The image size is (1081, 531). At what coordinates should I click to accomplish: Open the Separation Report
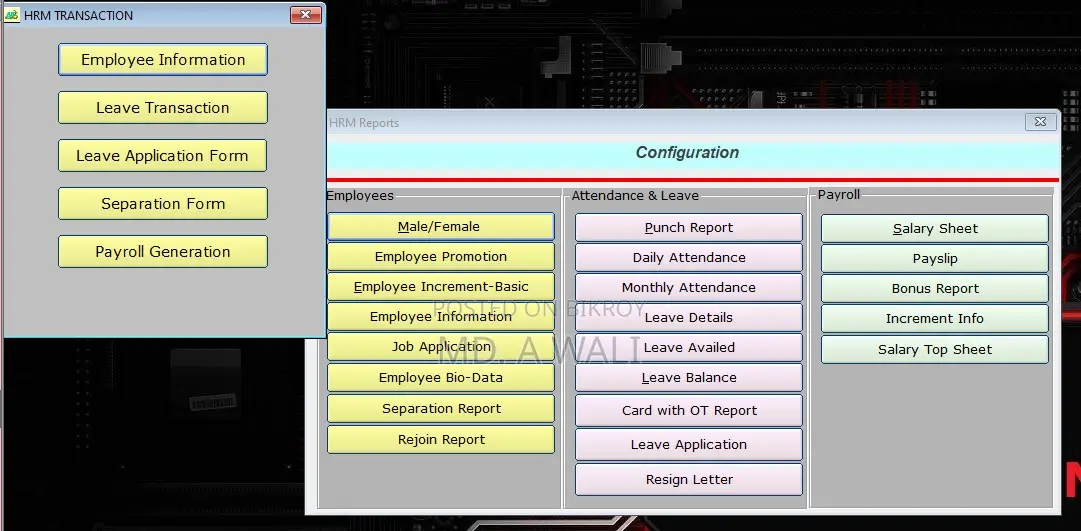[441, 408]
